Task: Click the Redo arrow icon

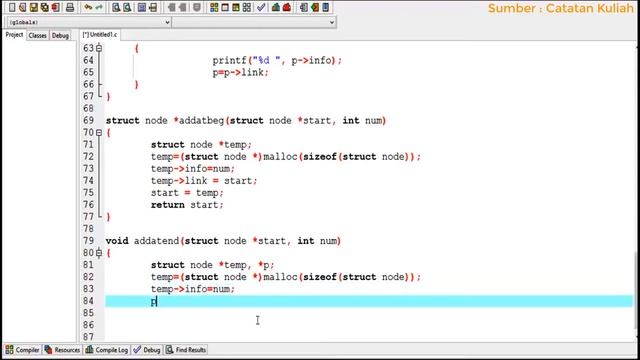Action: tap(99, 7)
